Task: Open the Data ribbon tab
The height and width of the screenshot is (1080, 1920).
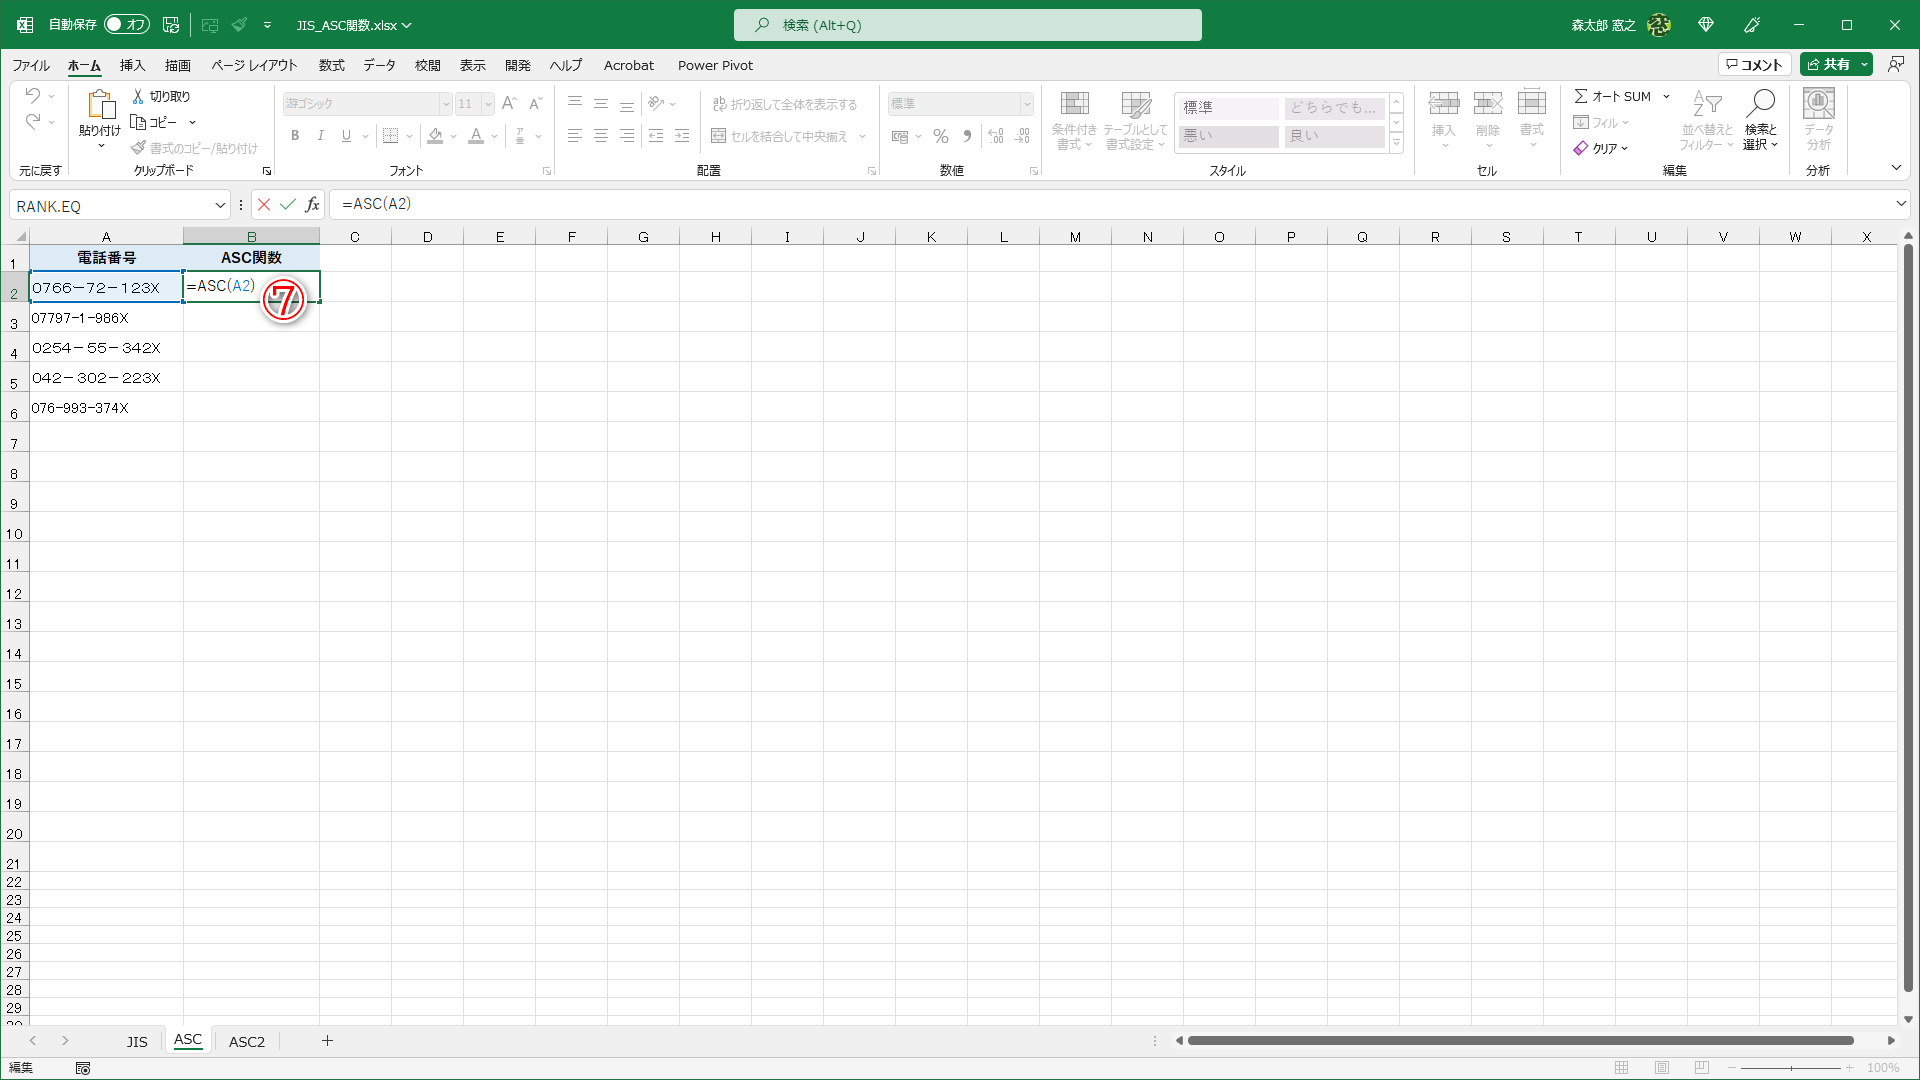Action: pos(379,65)
